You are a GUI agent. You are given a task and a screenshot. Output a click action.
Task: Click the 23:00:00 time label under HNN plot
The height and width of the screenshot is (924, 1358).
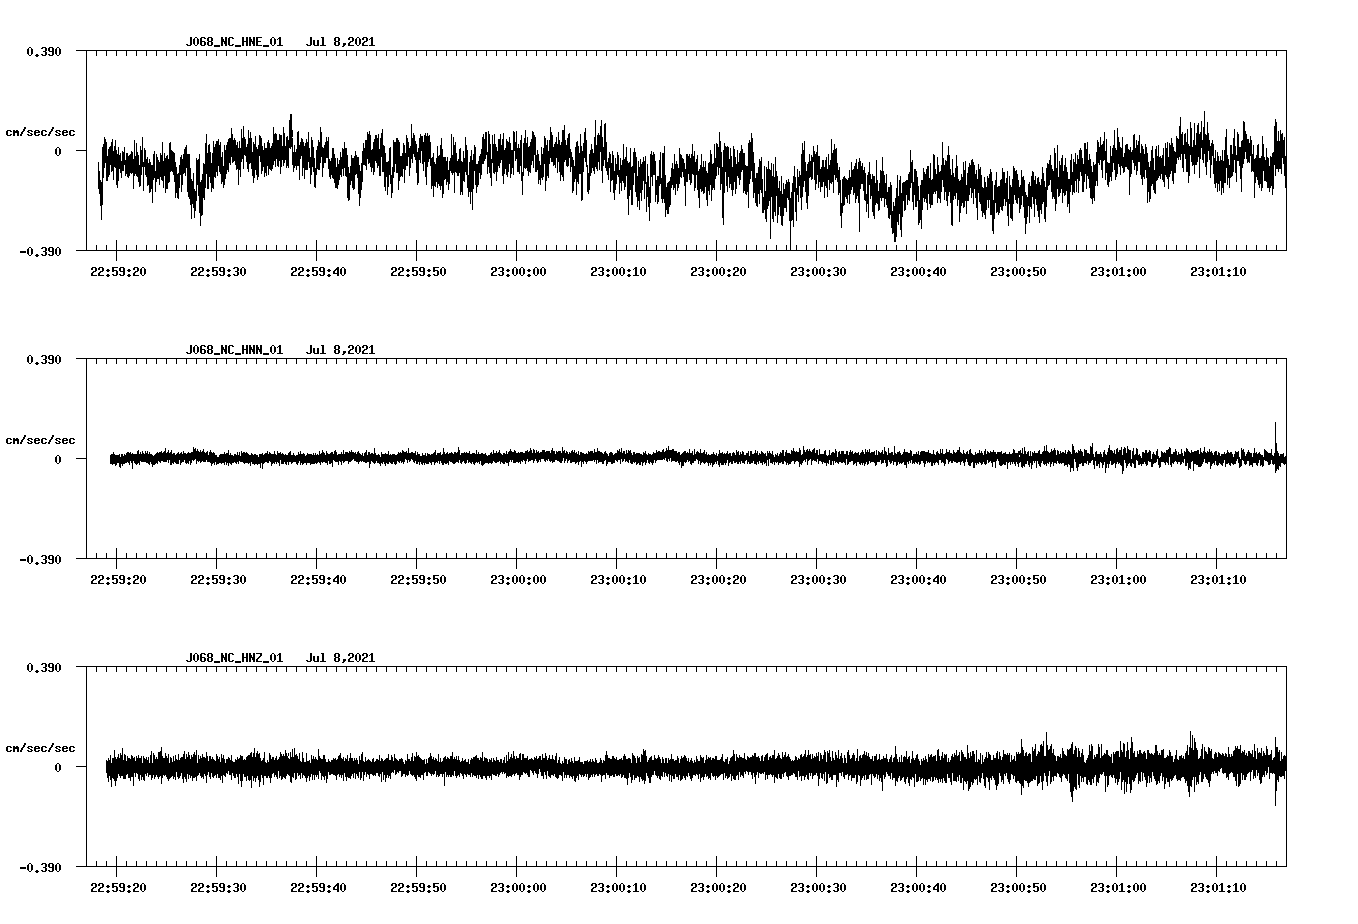point(517,580)
